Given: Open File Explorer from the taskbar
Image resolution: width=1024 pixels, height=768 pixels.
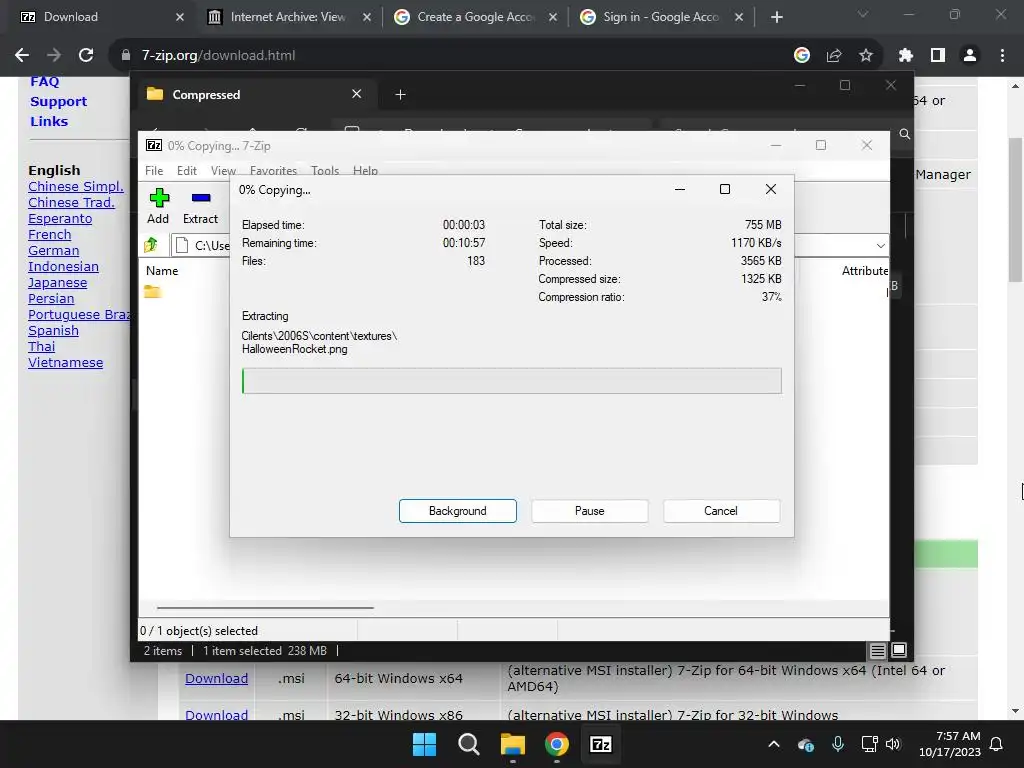Looking at the screenshot, I should tap(513, 744).
